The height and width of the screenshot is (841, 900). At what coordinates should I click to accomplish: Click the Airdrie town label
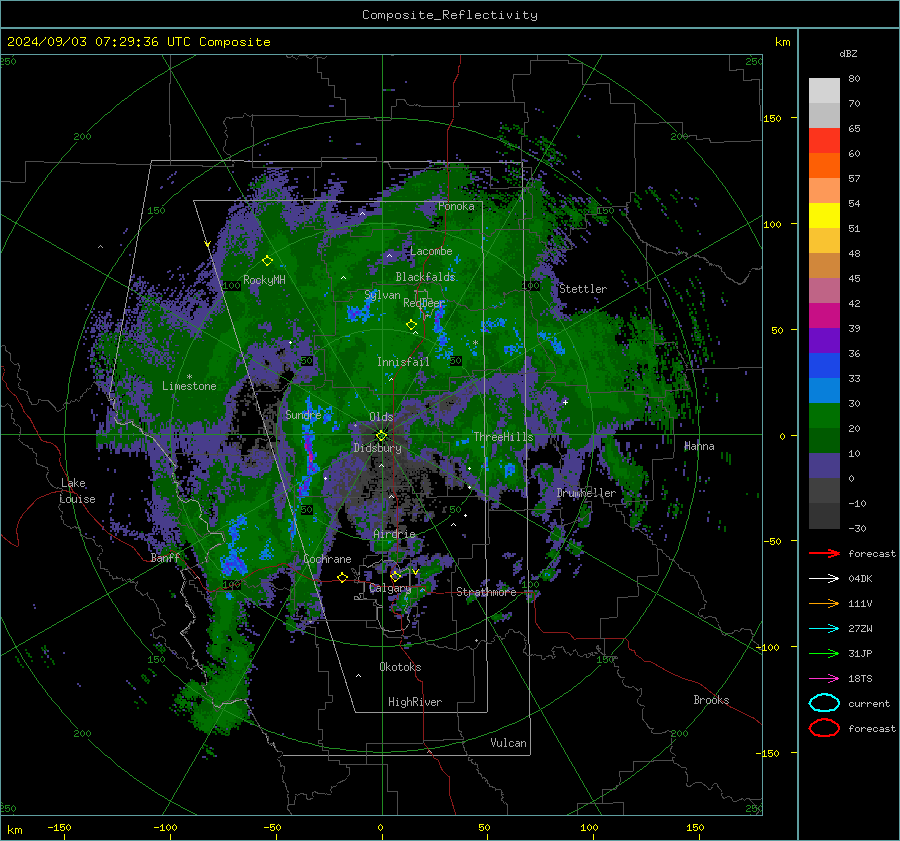click(x=394, y=534)
